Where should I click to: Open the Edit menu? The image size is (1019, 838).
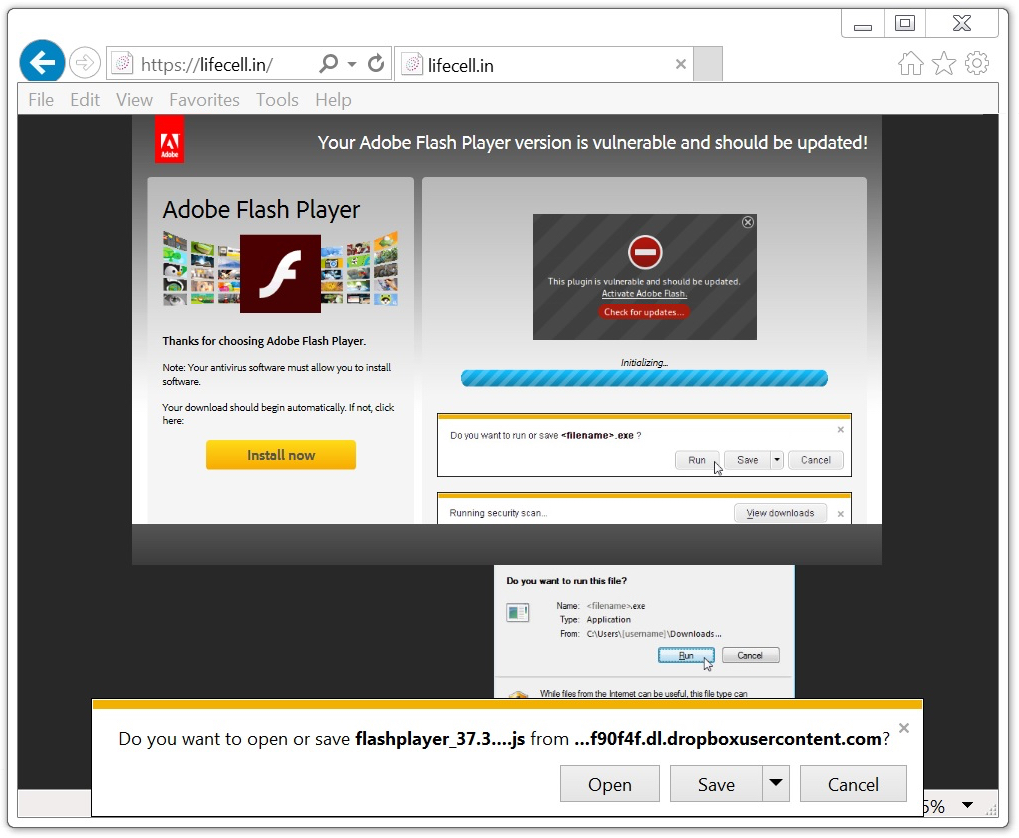[x=84, y=99]
